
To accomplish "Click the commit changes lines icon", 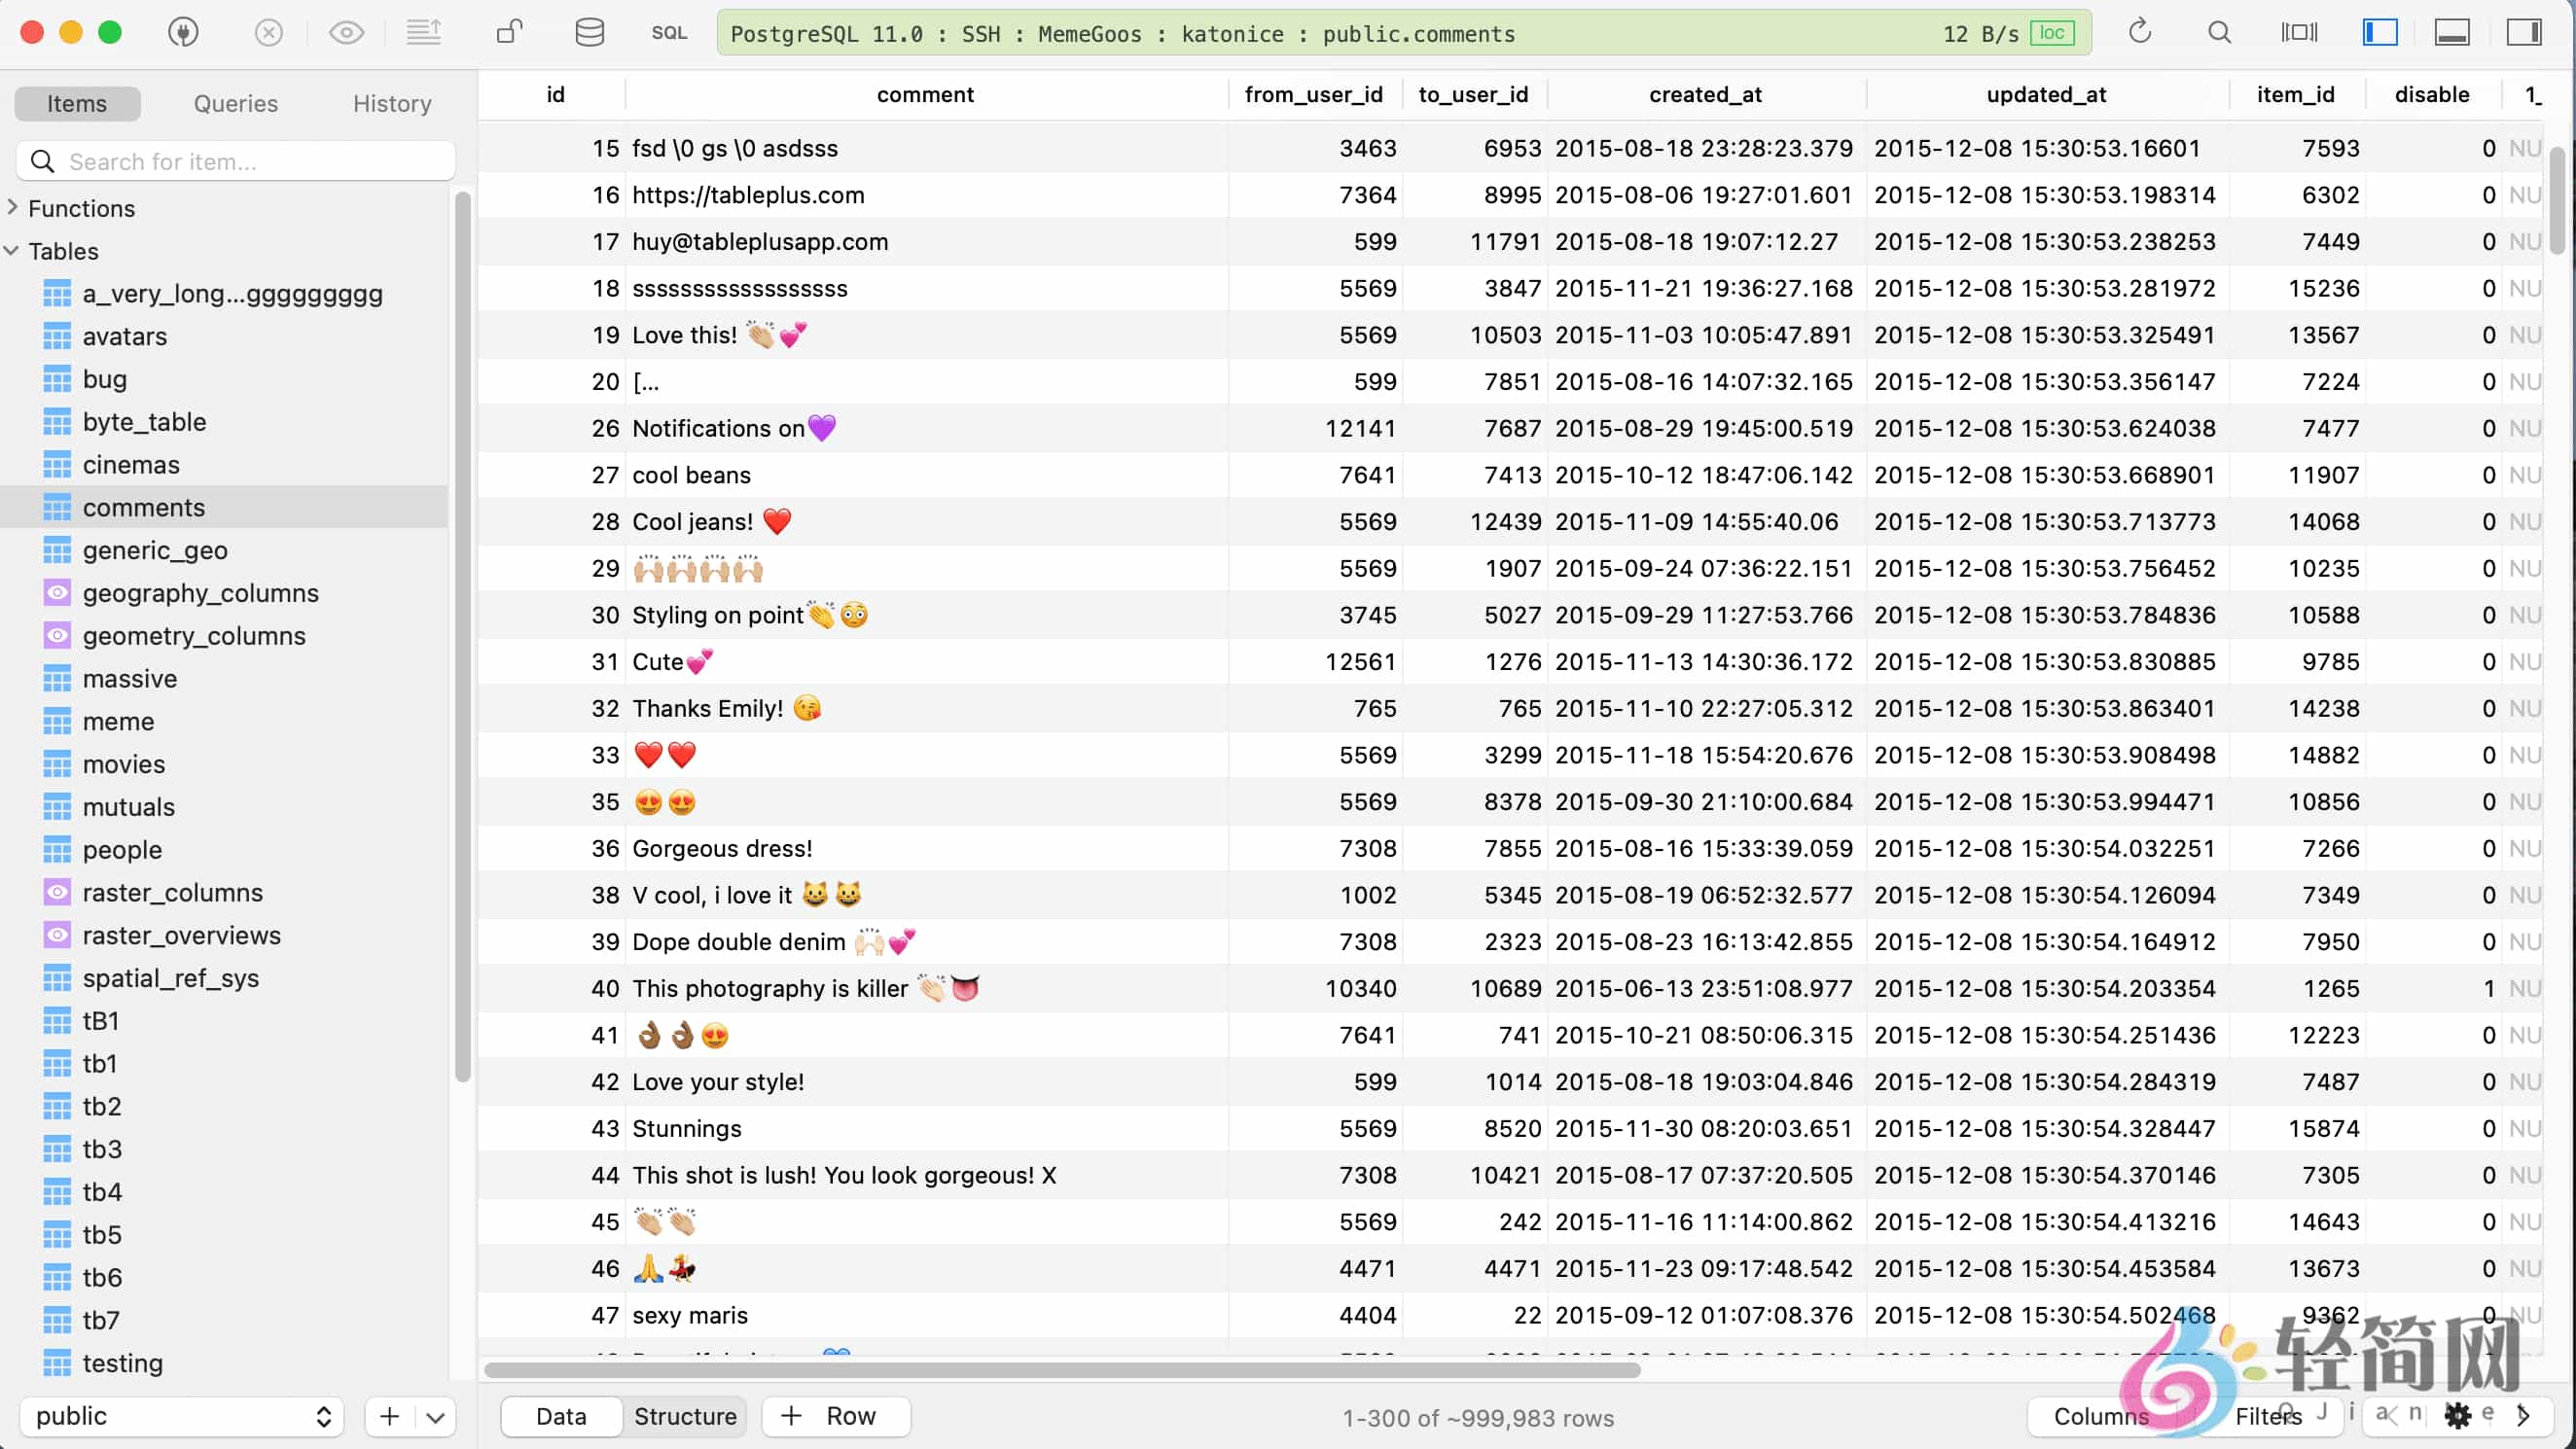I will pos(424,33).
